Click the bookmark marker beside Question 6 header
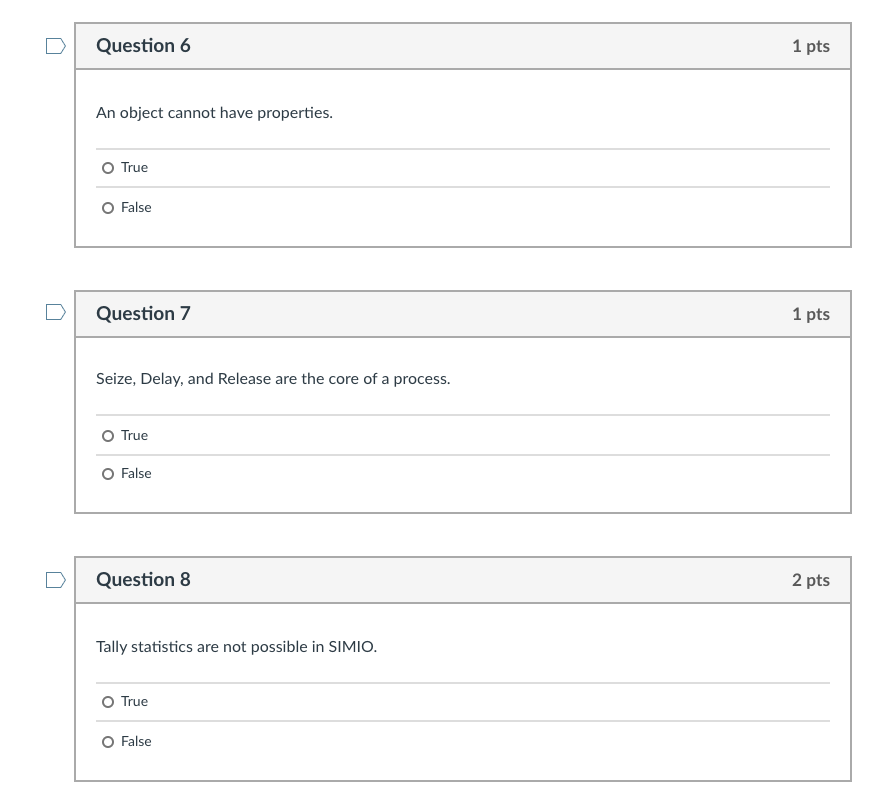 55,45
